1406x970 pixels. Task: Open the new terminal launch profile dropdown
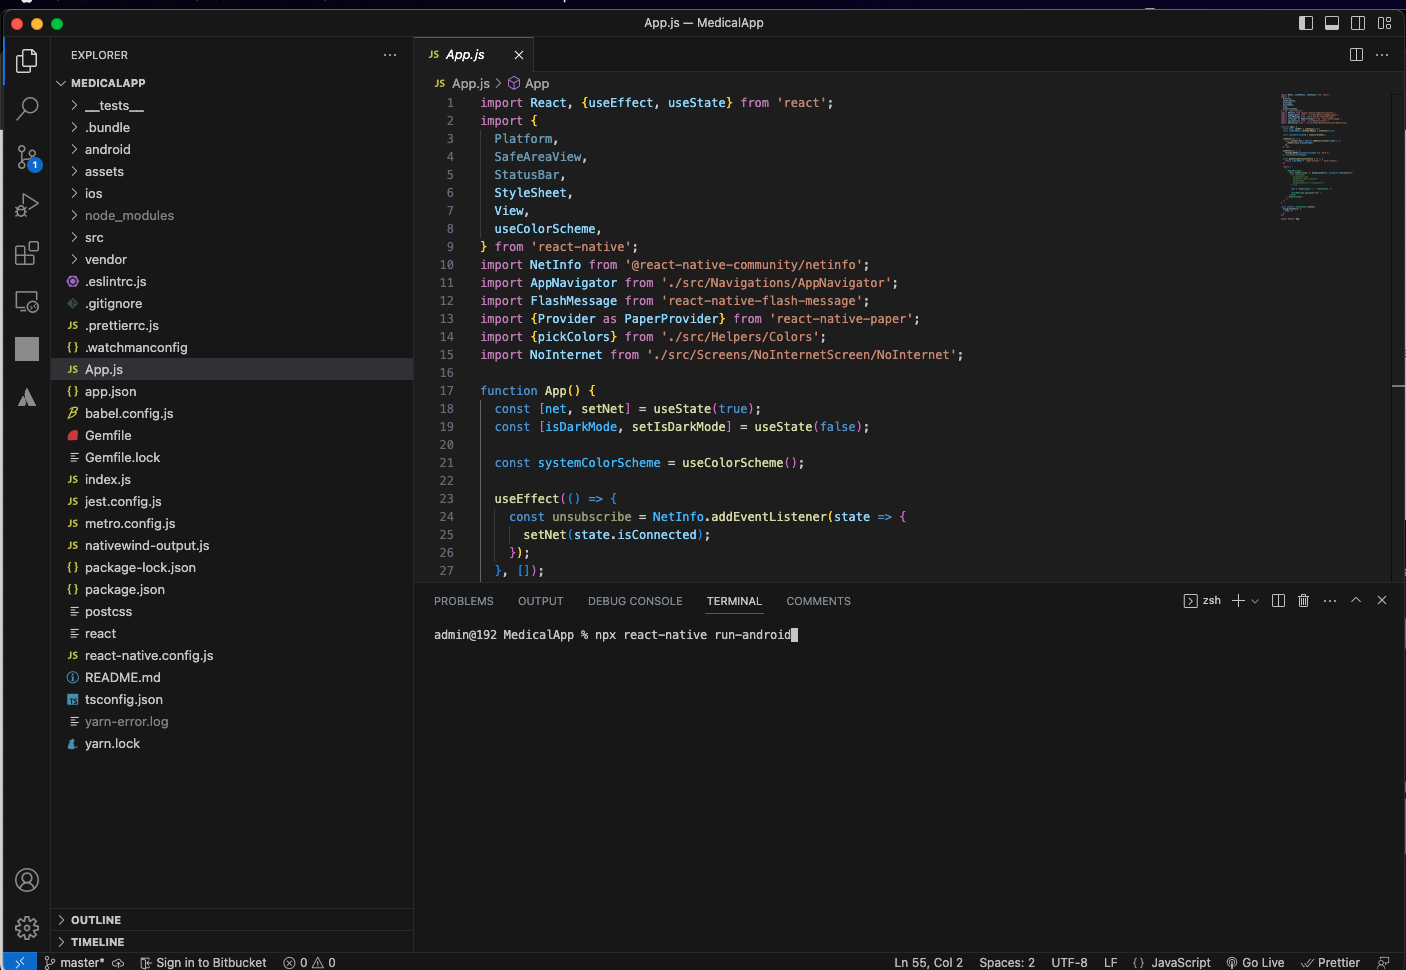[x=1255, y=601]
